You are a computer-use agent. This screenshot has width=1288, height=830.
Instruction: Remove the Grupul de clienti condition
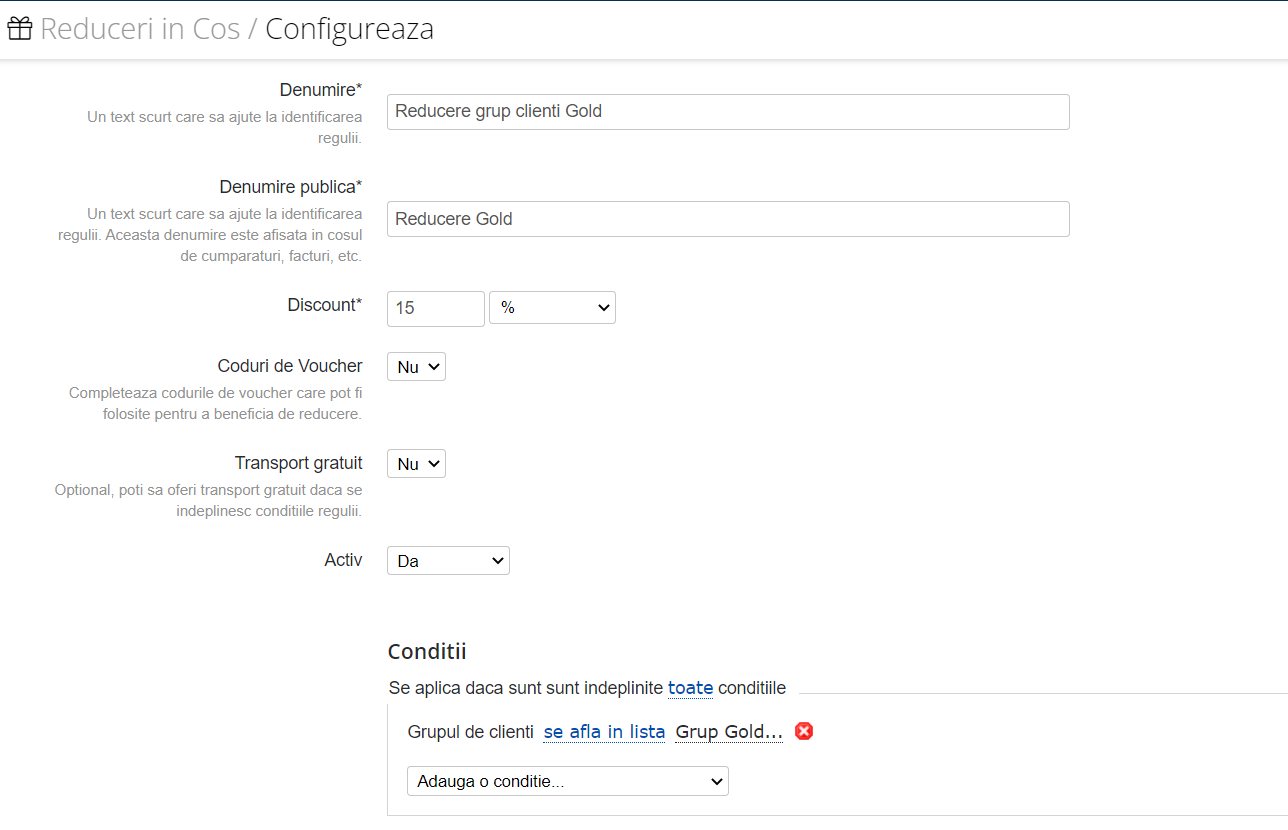pyautogui.click(x=804, y=731)
